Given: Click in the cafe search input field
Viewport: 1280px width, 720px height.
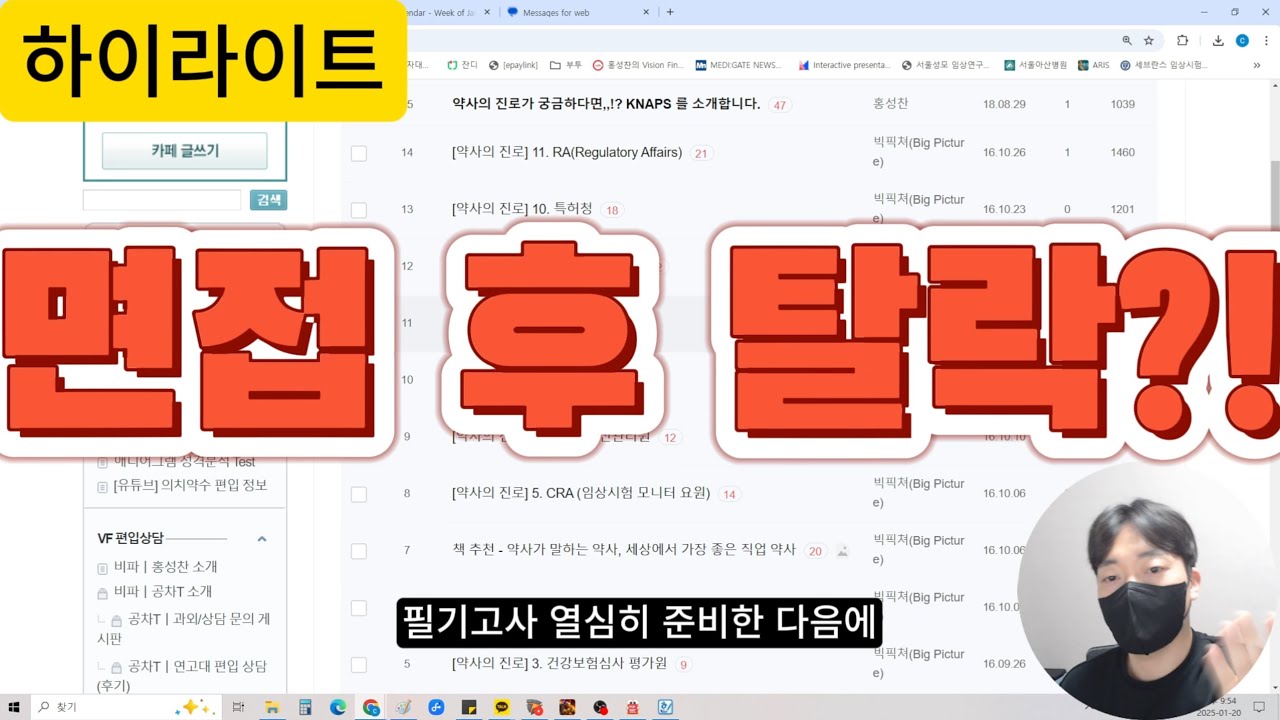Looking at the screenshot, I should pos(162,200).
